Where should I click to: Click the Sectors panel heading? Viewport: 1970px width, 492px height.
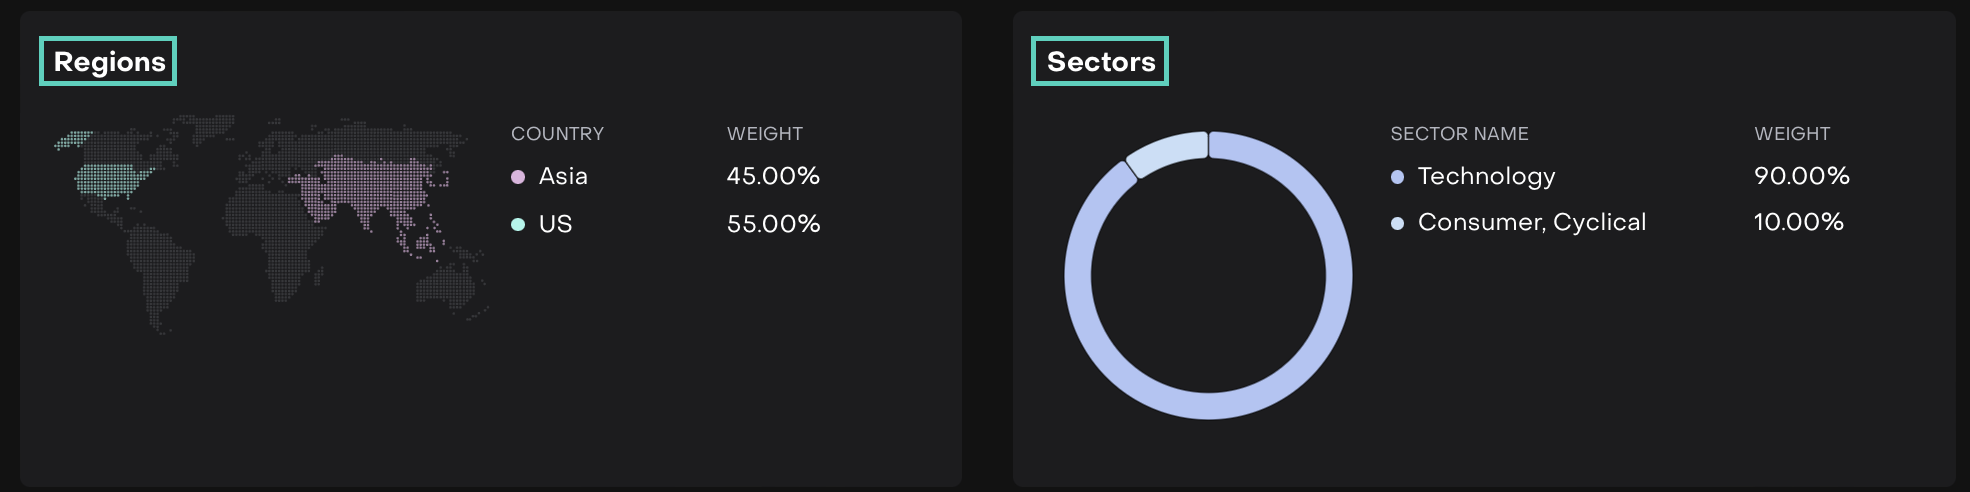click(1100, 62)
